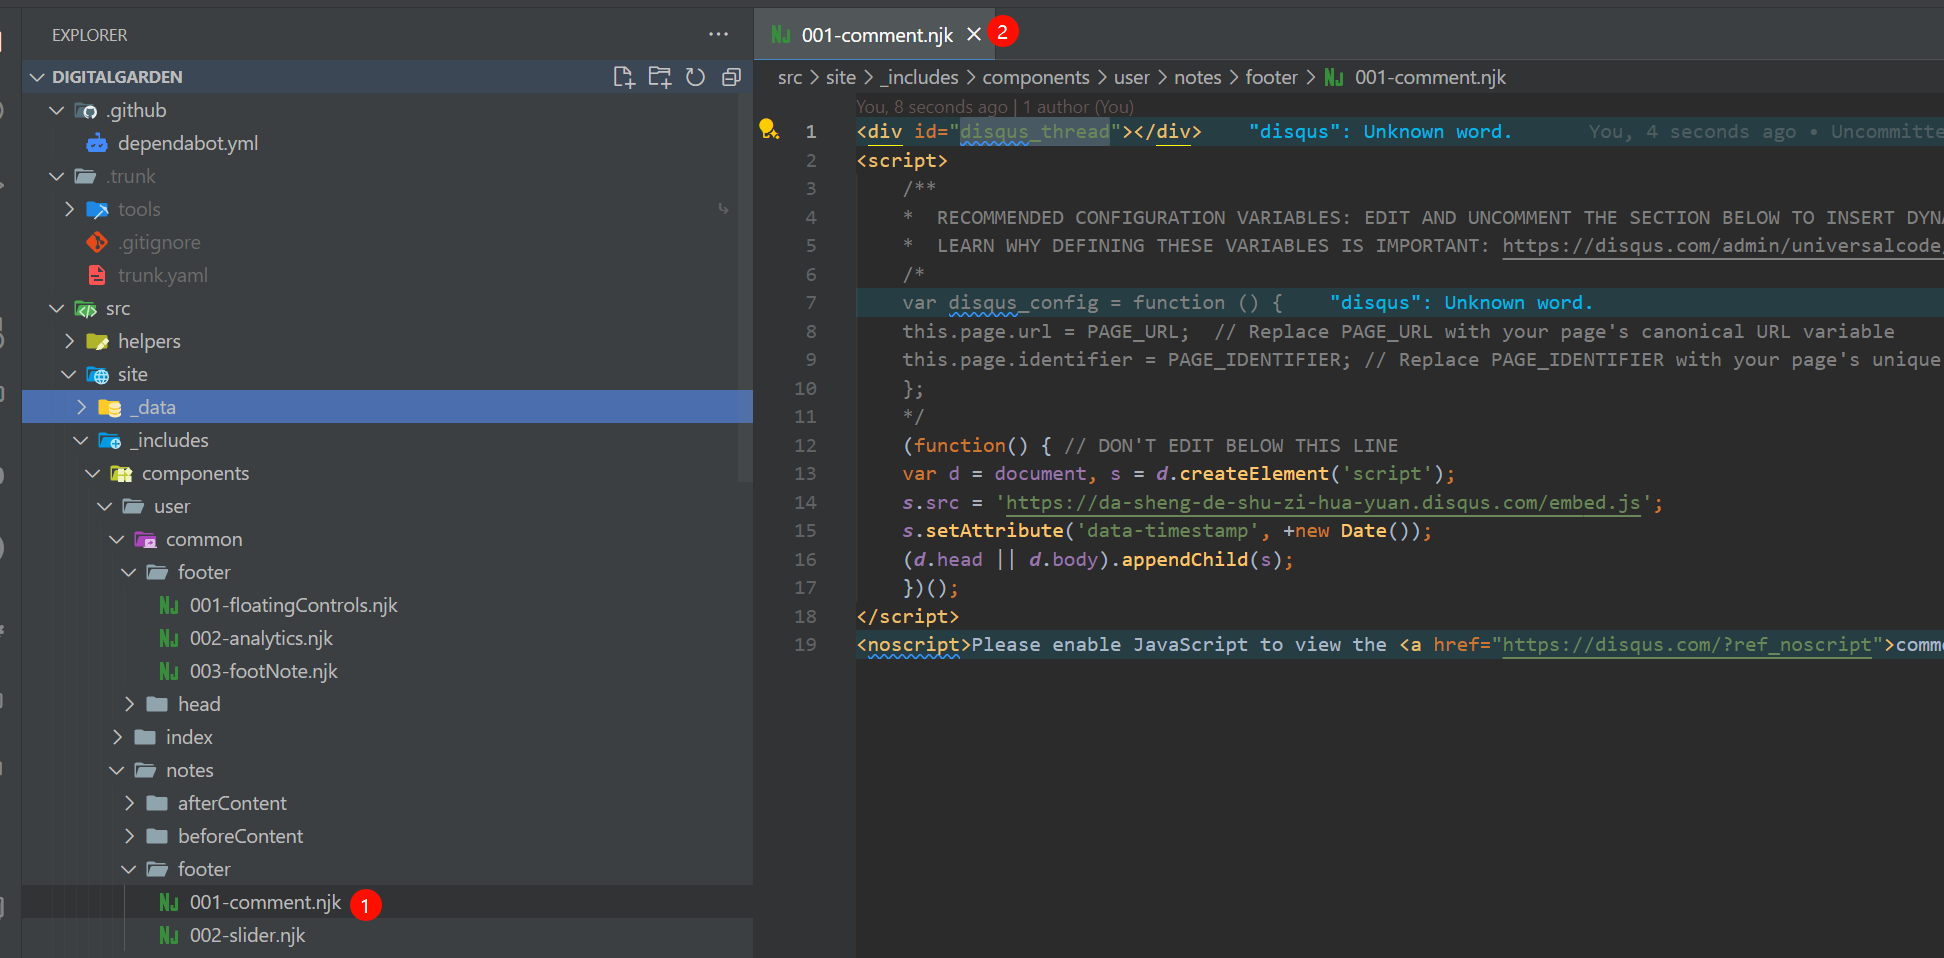Click the lightbulb quick-fix icon on line 1
The height and width of the screenshot is (958, 1944).
point(768,129)
